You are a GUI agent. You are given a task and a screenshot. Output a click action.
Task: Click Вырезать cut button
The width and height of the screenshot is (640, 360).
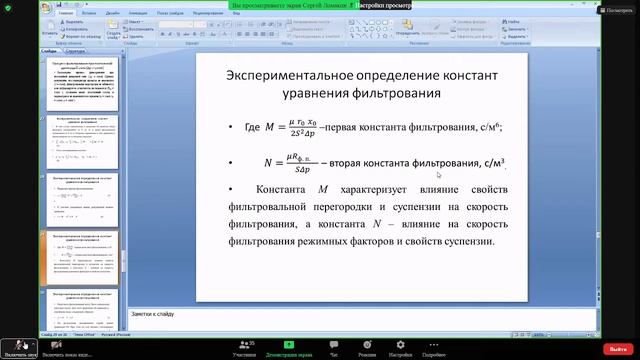[72, 22]
